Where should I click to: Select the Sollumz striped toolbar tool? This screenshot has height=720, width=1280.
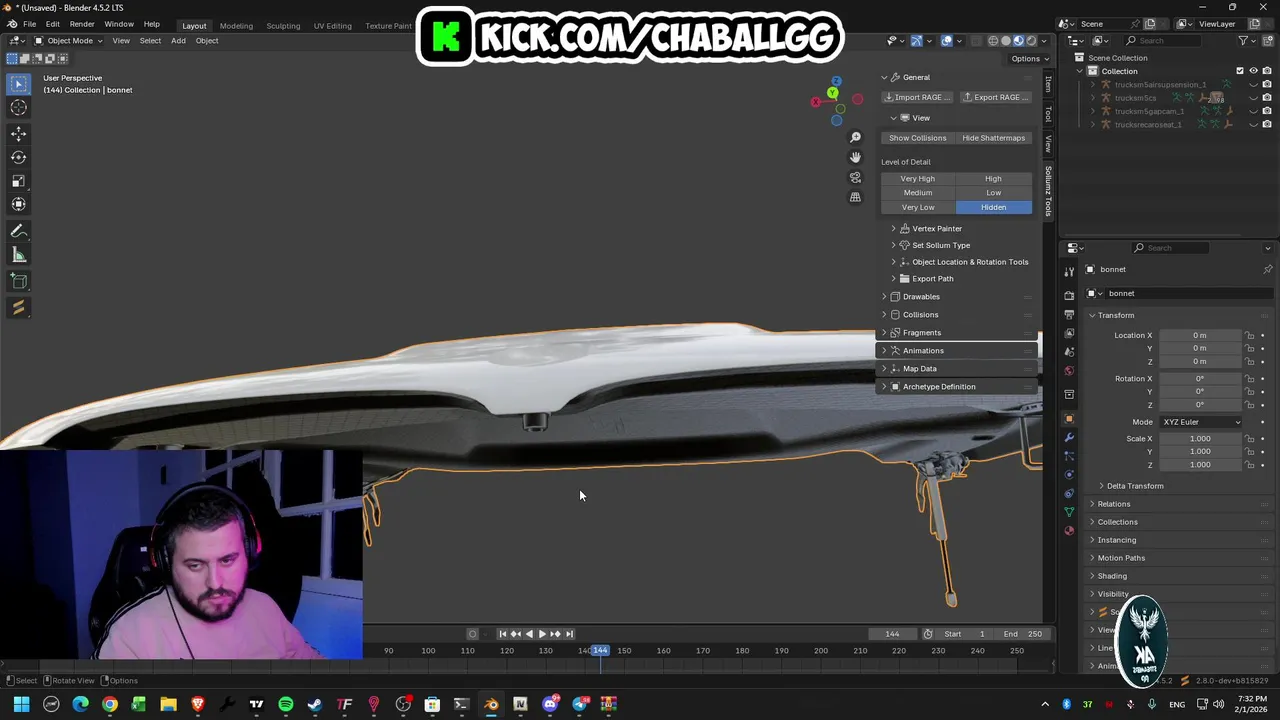(x=19, y=308)
